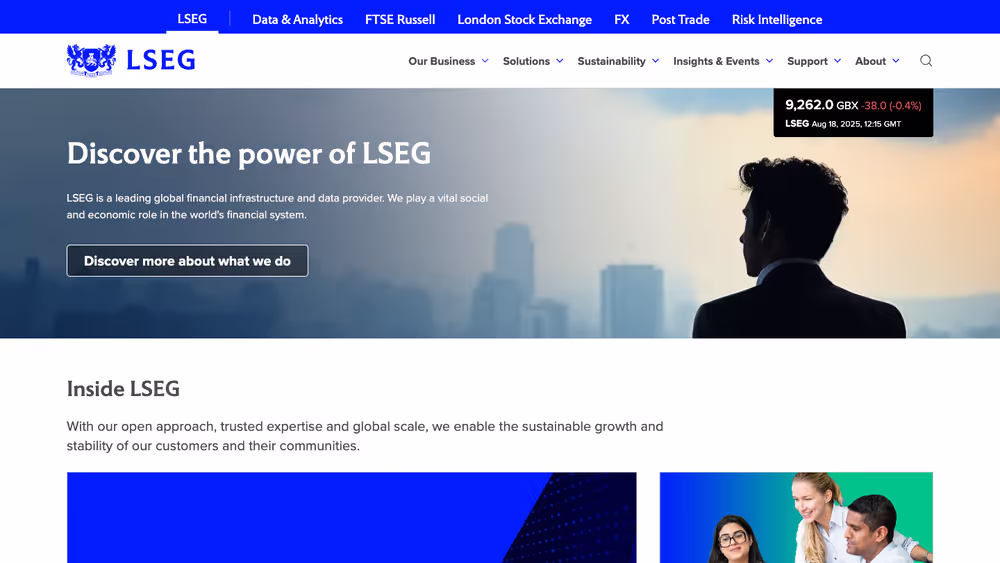Viewport: 1000px width, 563px height.
Task: Select the FX tab
Action: tap(622, 20)
